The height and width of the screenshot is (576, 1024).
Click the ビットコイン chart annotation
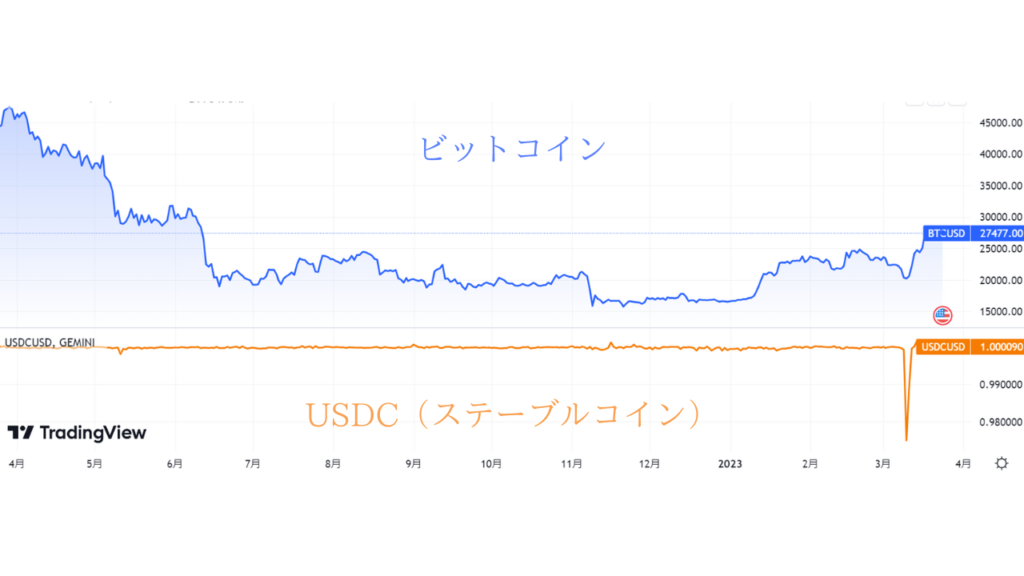pos(512,150)
